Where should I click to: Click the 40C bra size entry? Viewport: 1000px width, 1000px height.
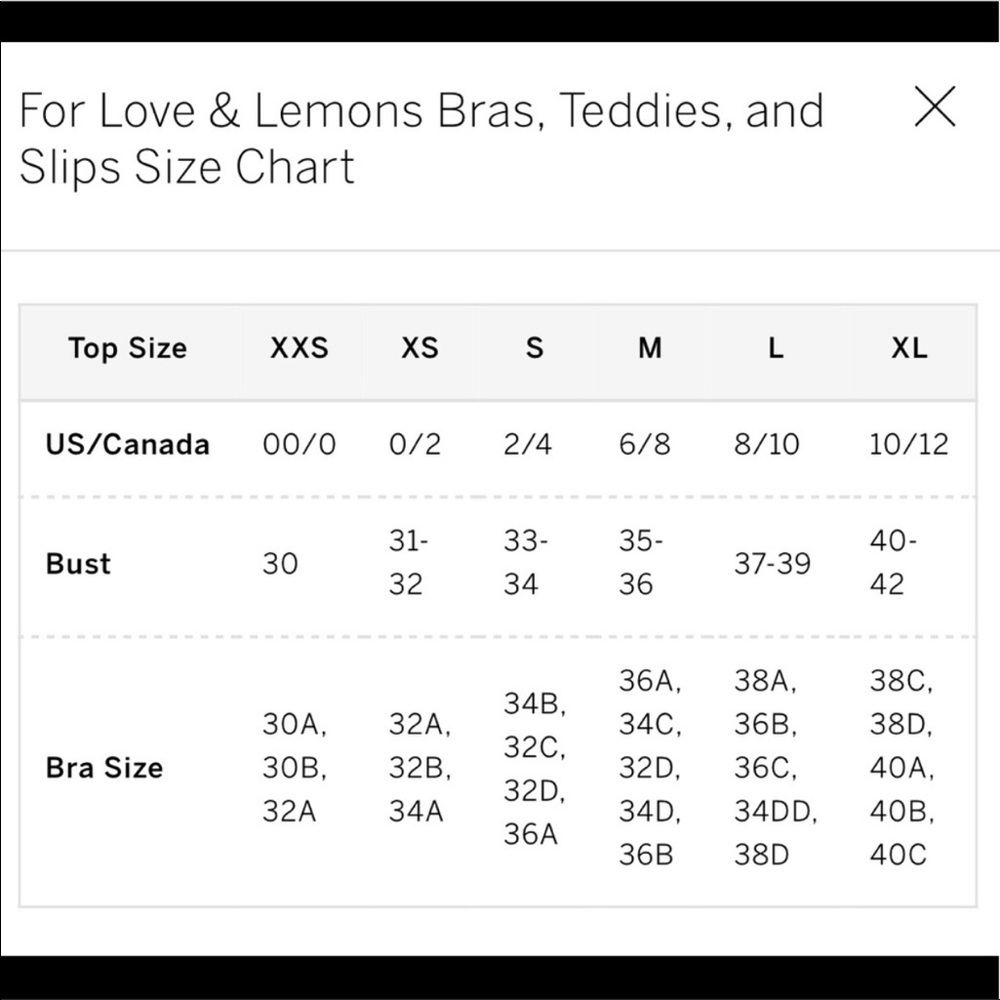click(898, 855)
